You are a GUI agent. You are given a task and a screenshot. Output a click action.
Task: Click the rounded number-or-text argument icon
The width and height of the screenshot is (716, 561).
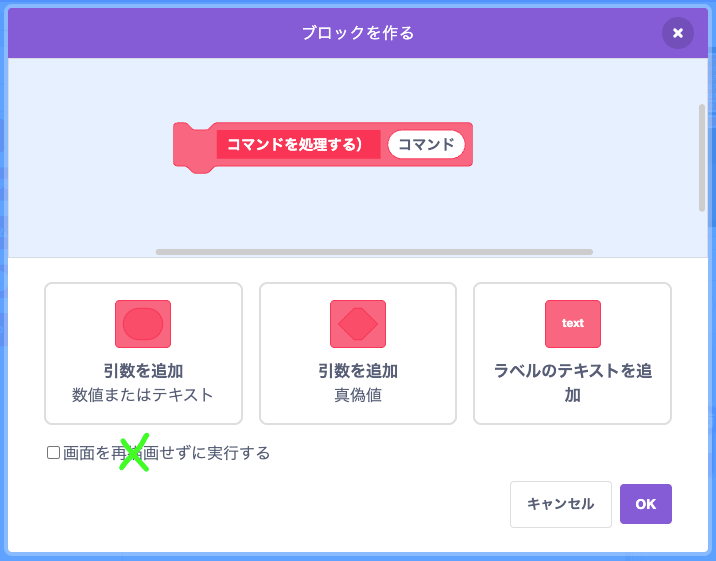tap(143, 324)
